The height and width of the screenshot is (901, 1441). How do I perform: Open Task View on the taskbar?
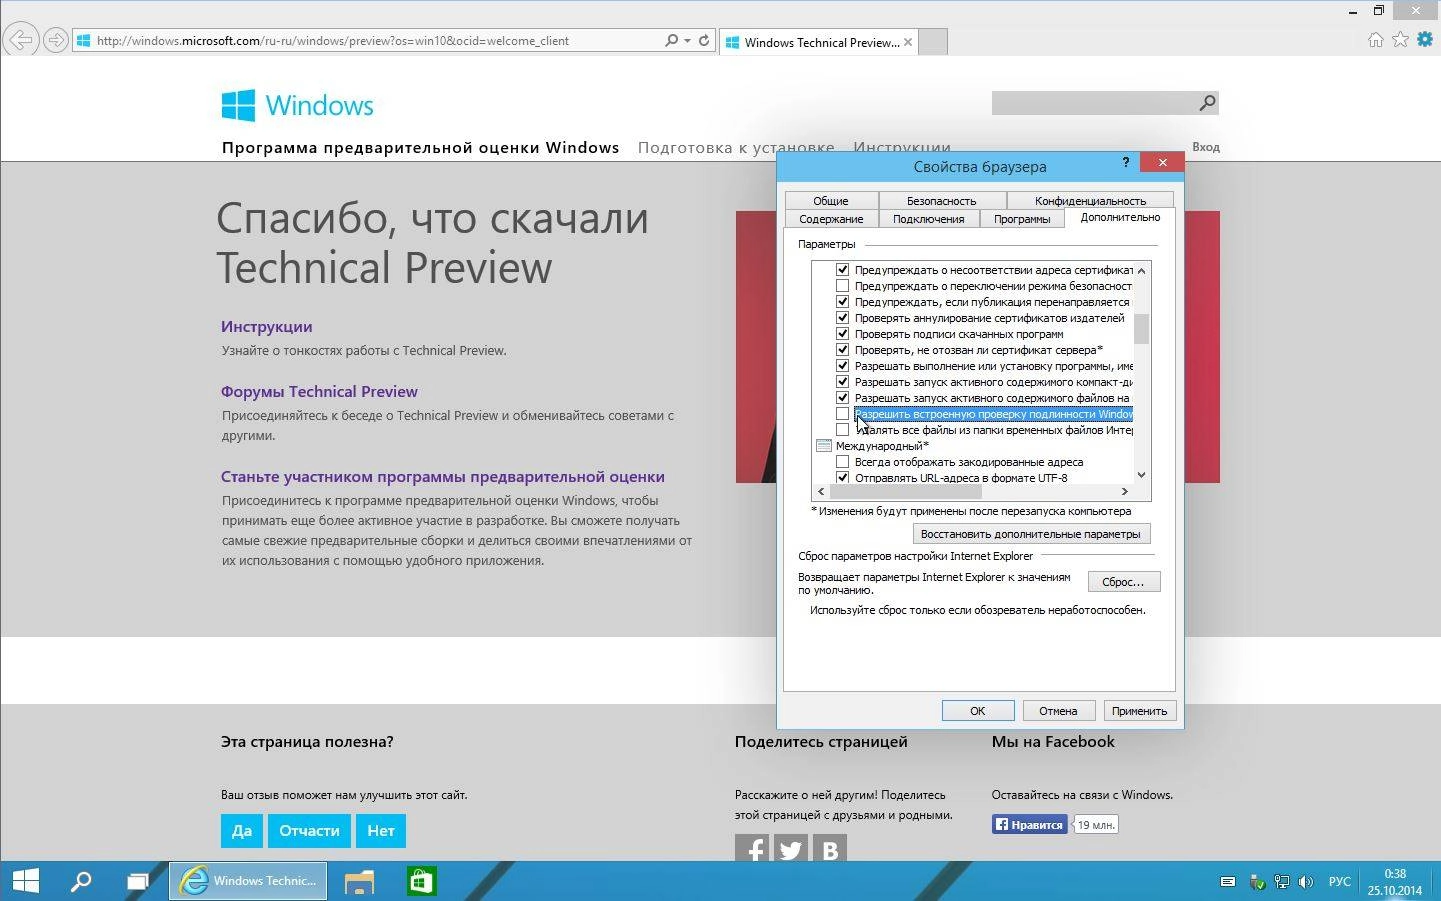137,881
